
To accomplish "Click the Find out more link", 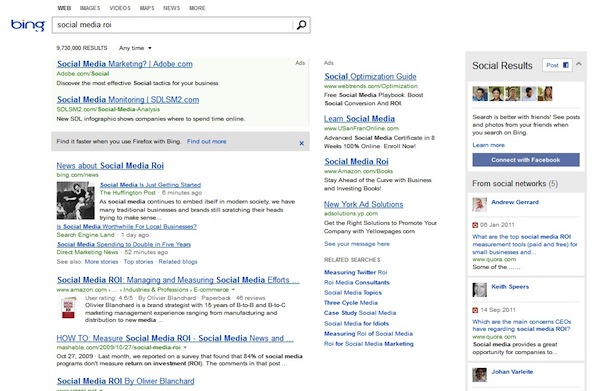I will click(x=207, y=142).
